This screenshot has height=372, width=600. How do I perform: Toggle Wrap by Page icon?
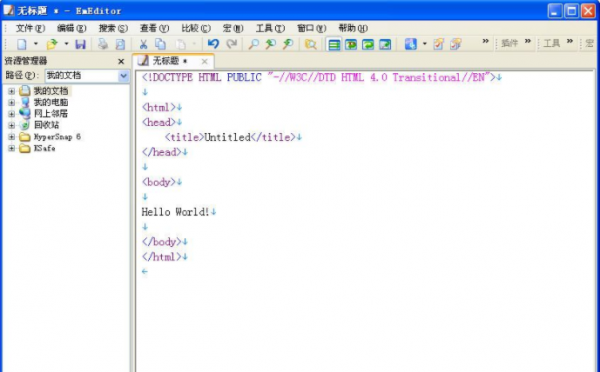(x=385, y=45)
